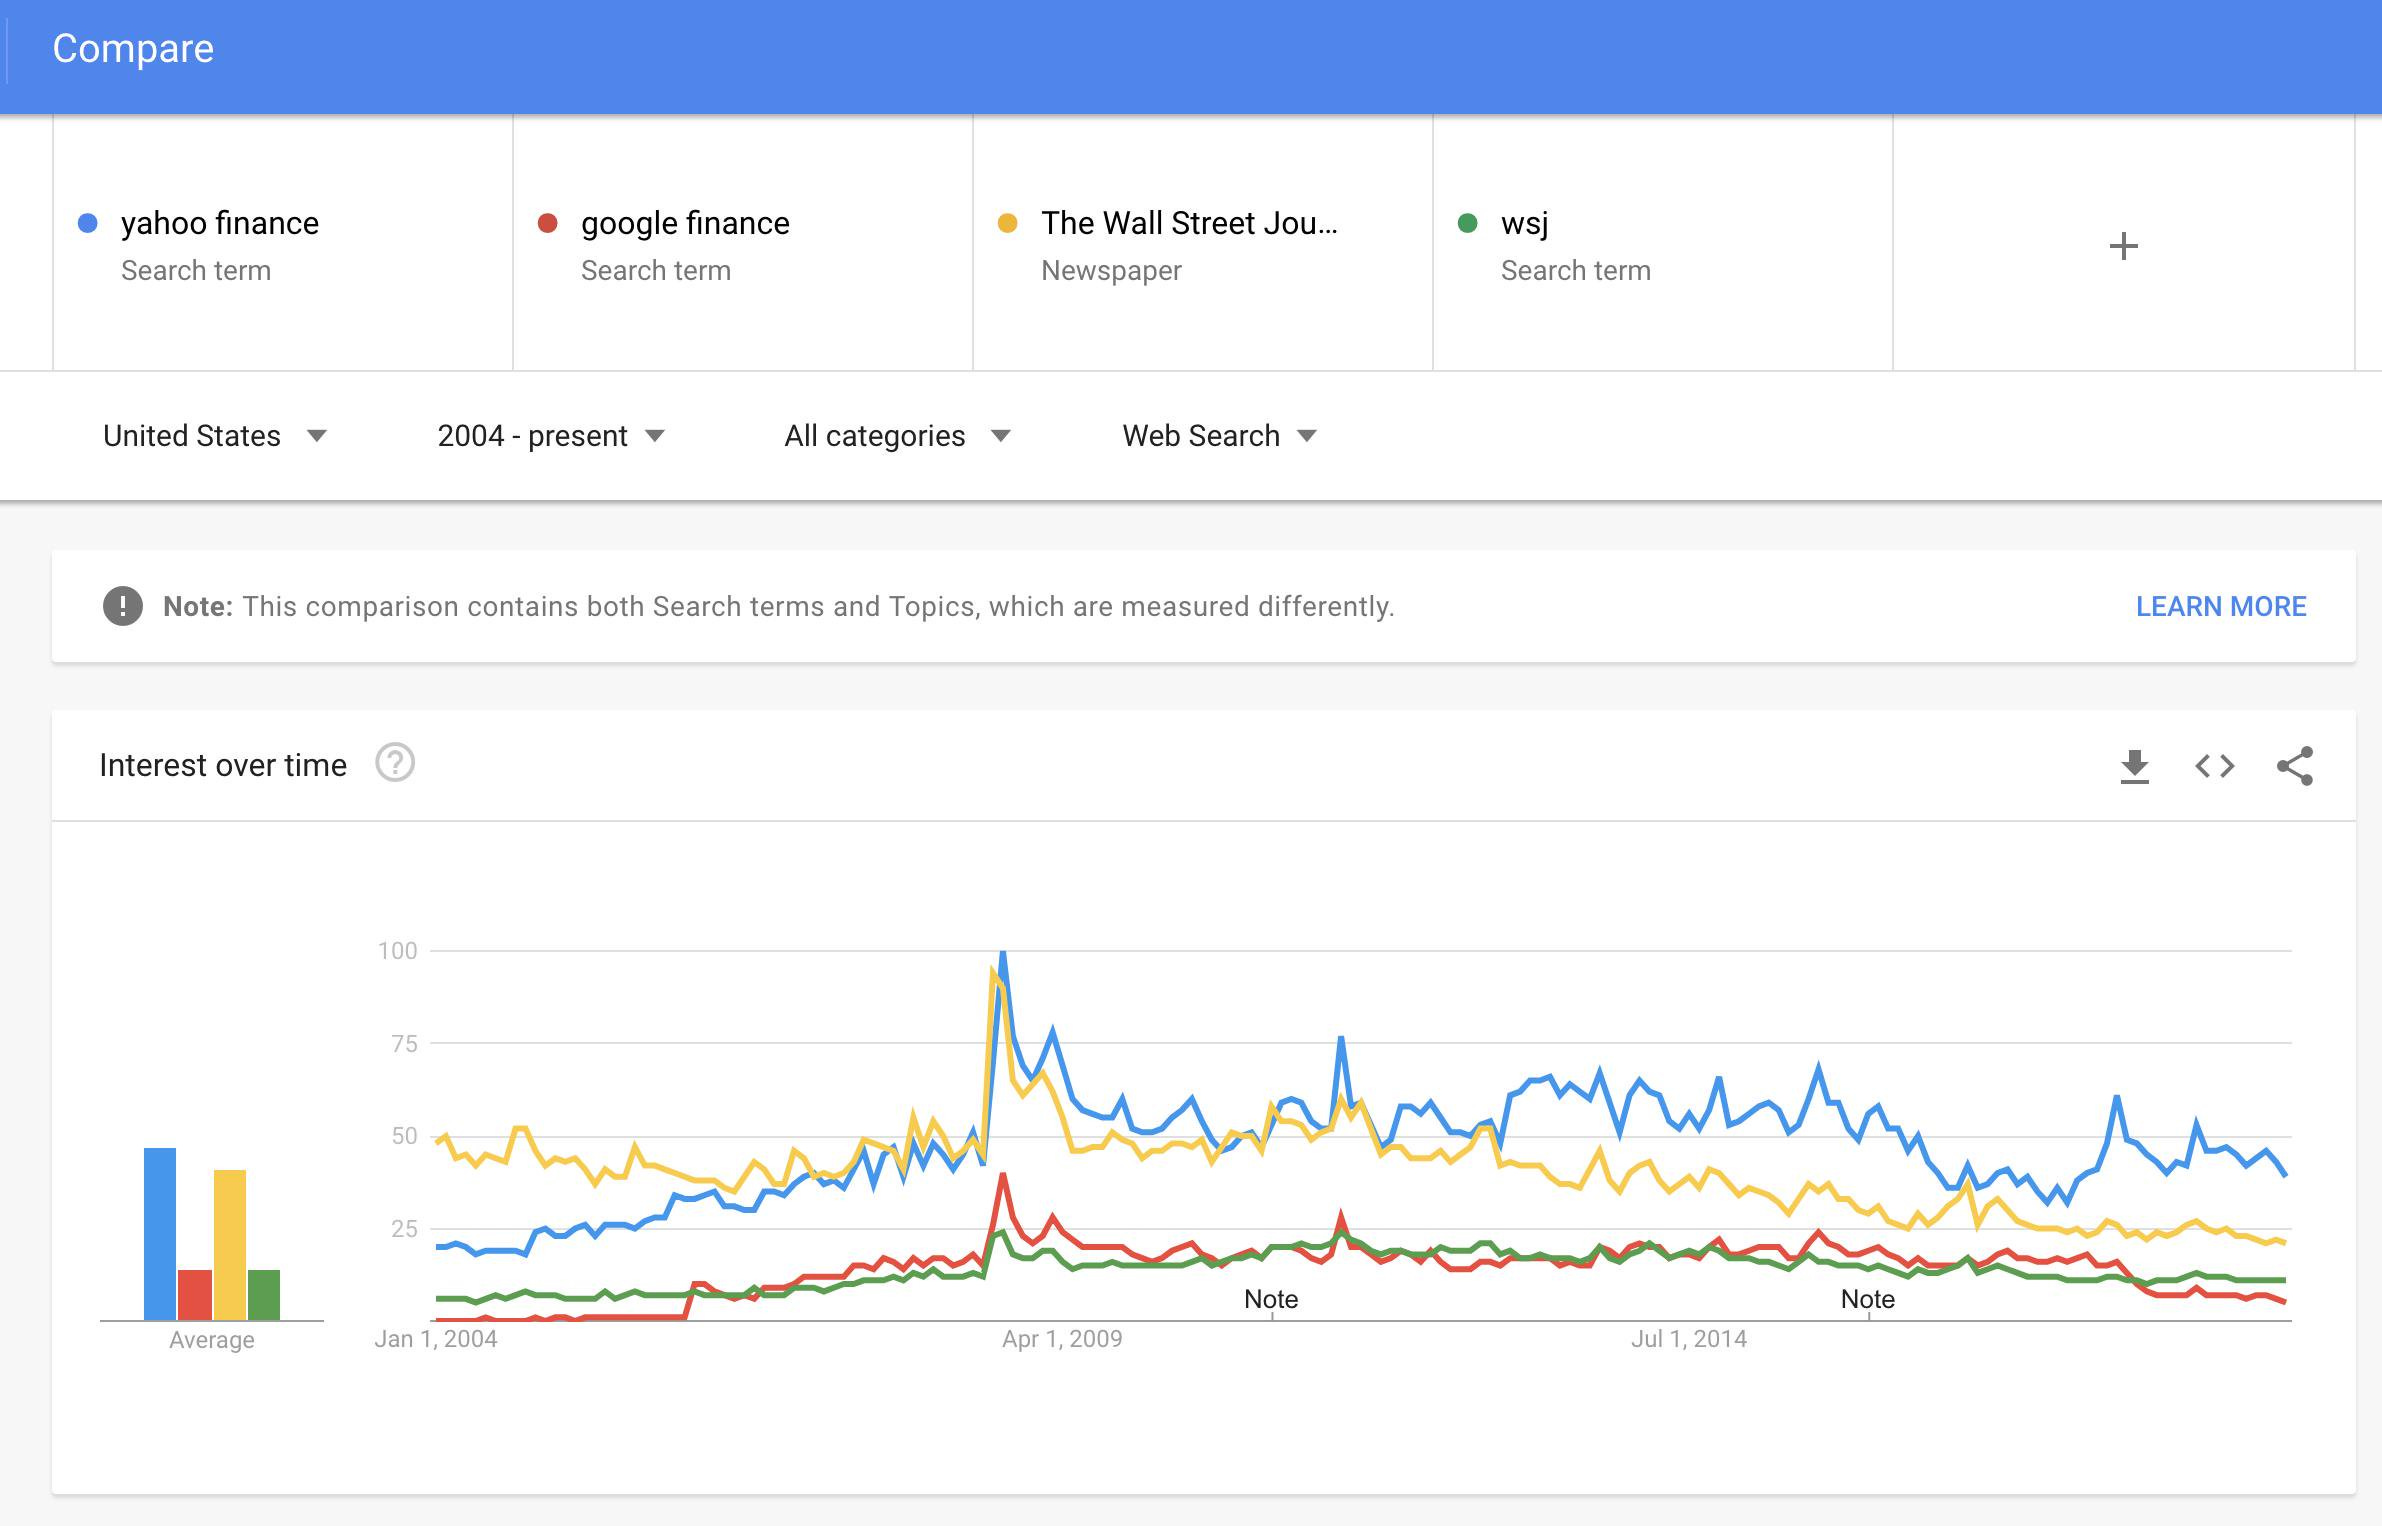Click the Jan 1, 2004 axis label
The width and height of the screenshot is (2382, 1526).
(435, 1339)
